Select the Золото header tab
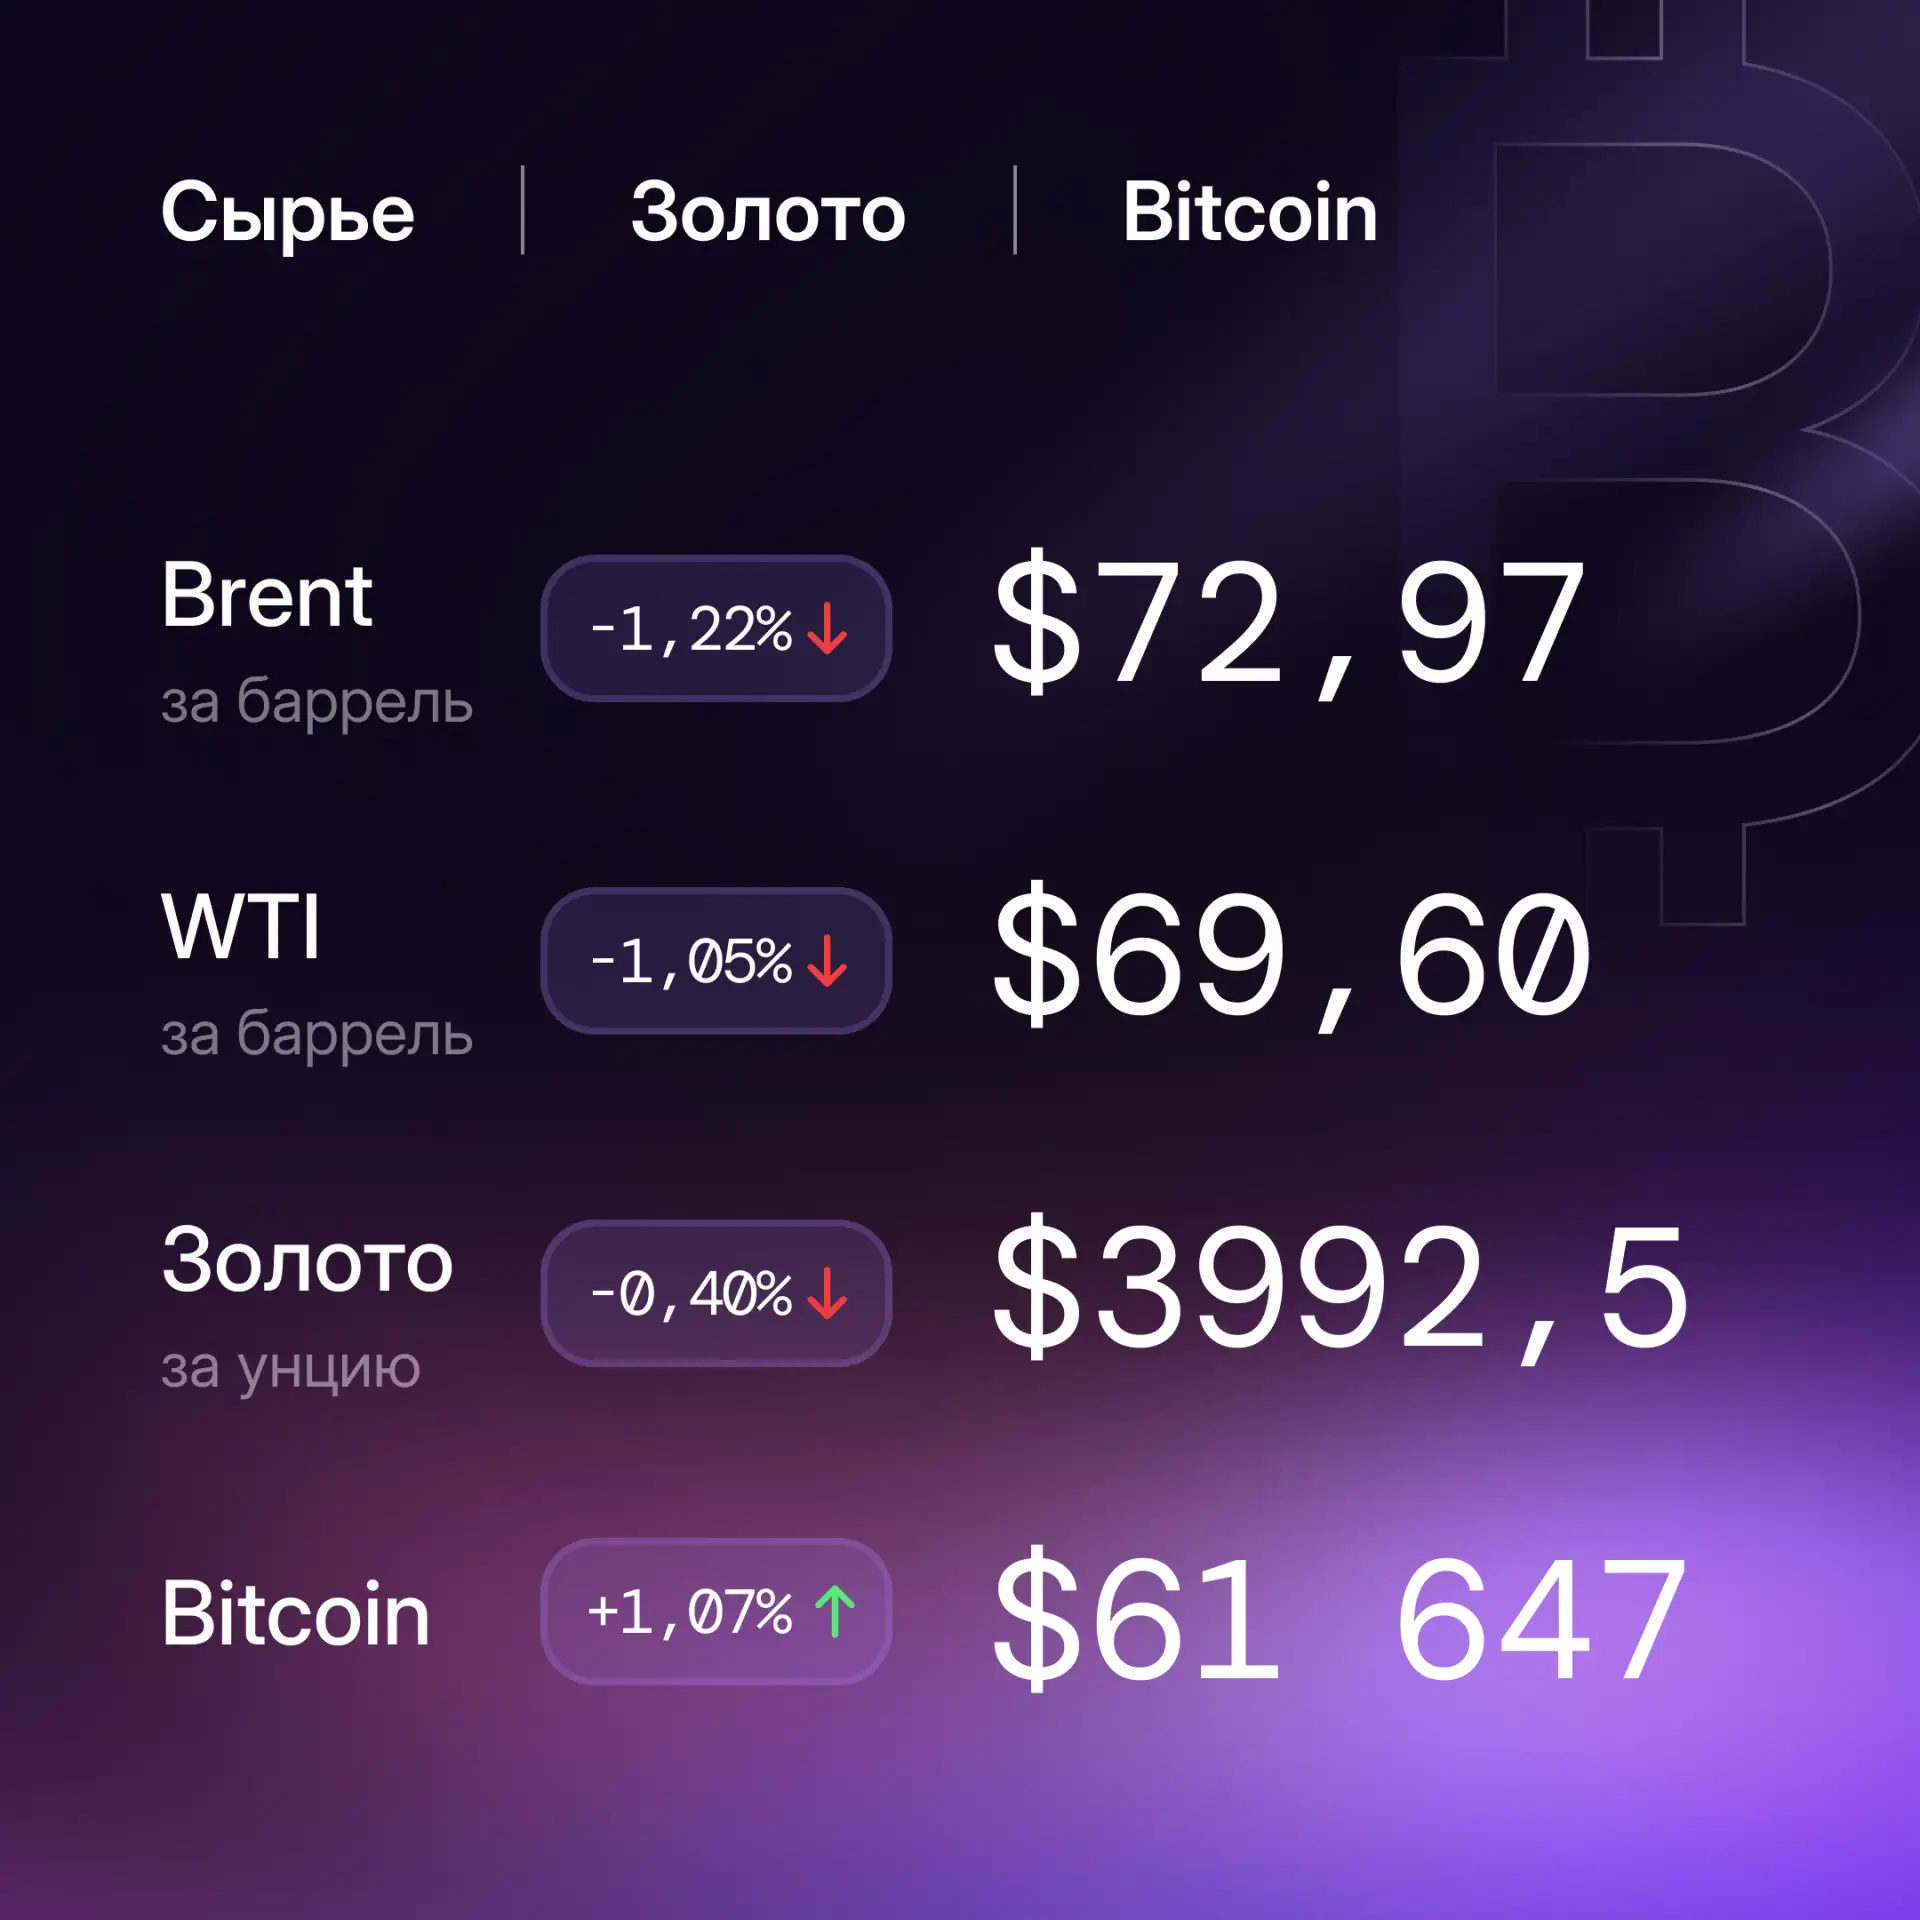This screenshot has width=1920, height=1920. (768, 212)
